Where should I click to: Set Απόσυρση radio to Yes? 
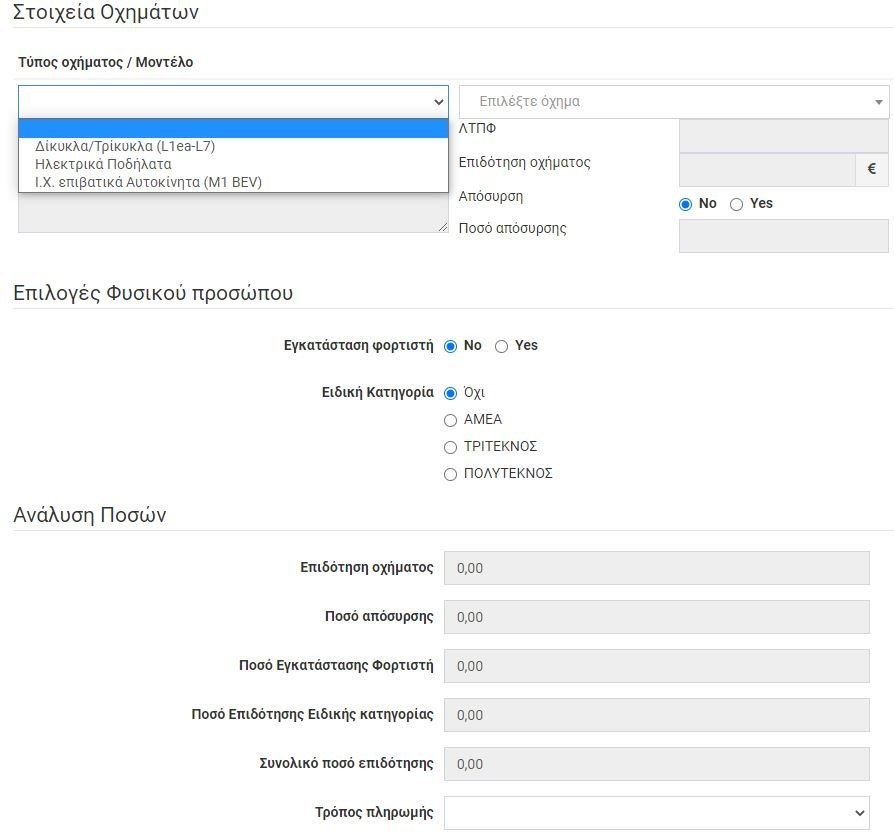pyautogui.click(x=737, y=204)
